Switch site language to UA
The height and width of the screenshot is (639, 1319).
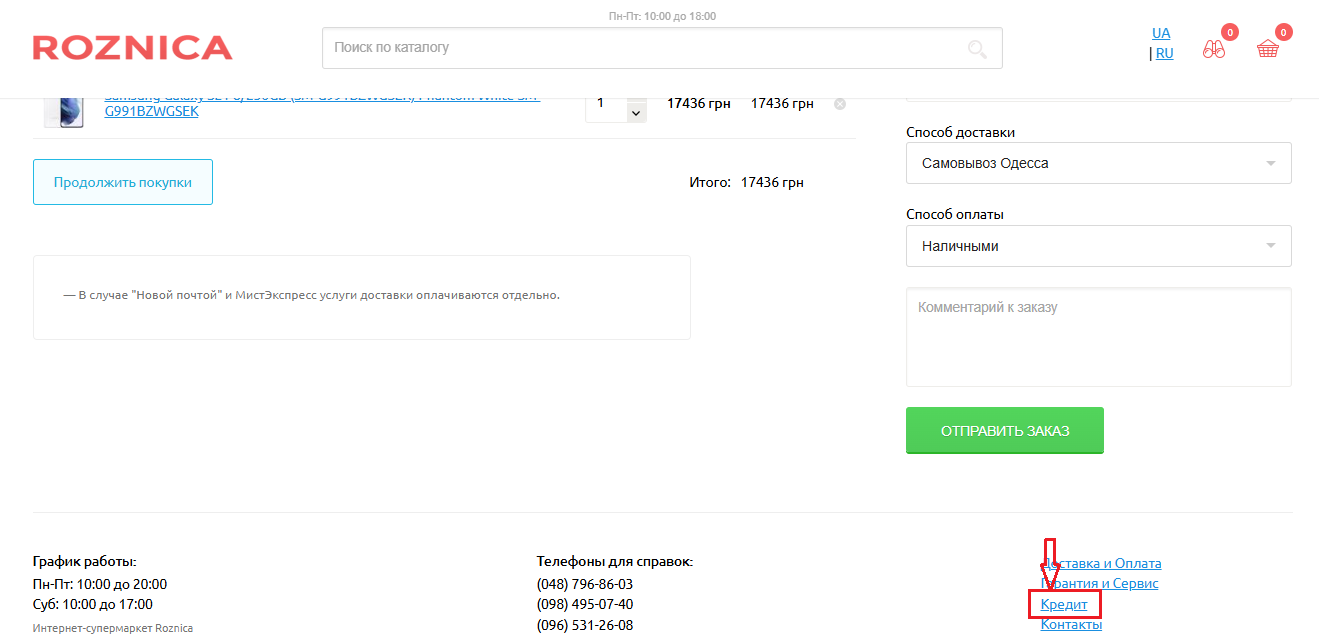click(x=1161, y=33)
